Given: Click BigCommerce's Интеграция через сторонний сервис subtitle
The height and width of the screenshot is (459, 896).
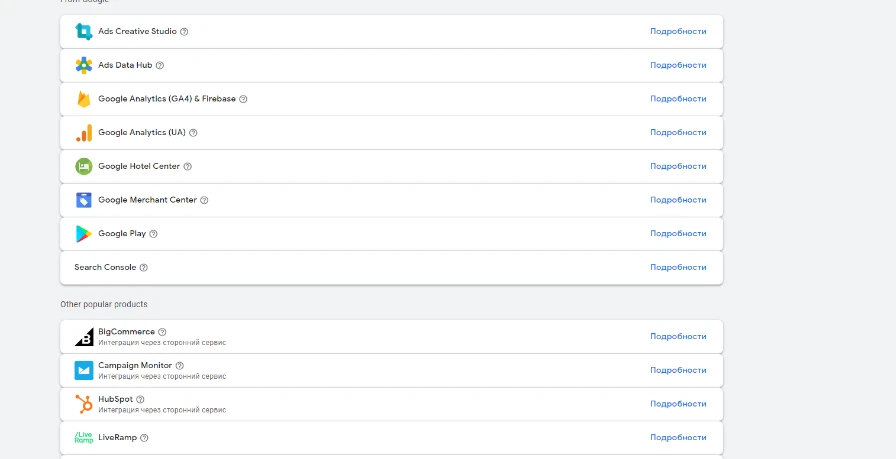Looking at the screenshot, I should (x=162, y=343).
